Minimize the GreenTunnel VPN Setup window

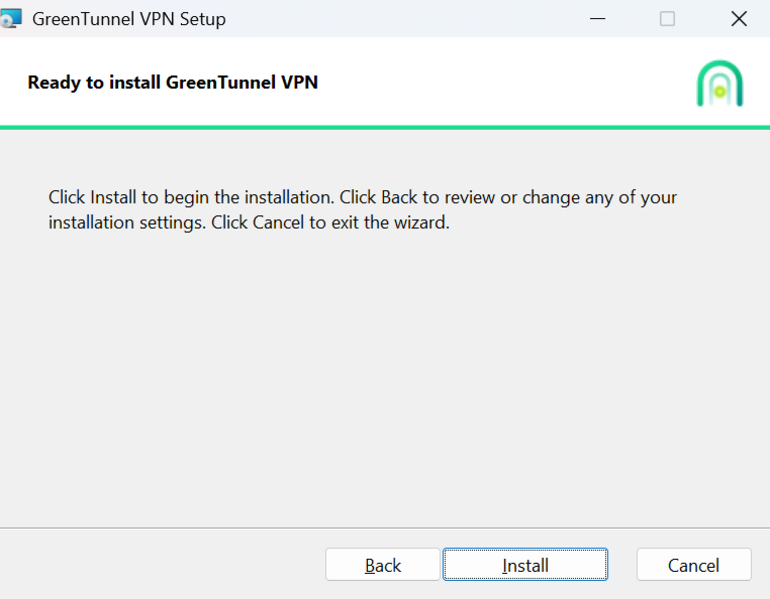coord(597,19)
